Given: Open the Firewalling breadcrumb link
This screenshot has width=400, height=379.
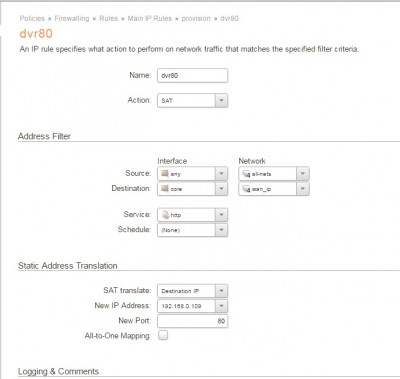Looking at the screenshot, I should [72, 18].
